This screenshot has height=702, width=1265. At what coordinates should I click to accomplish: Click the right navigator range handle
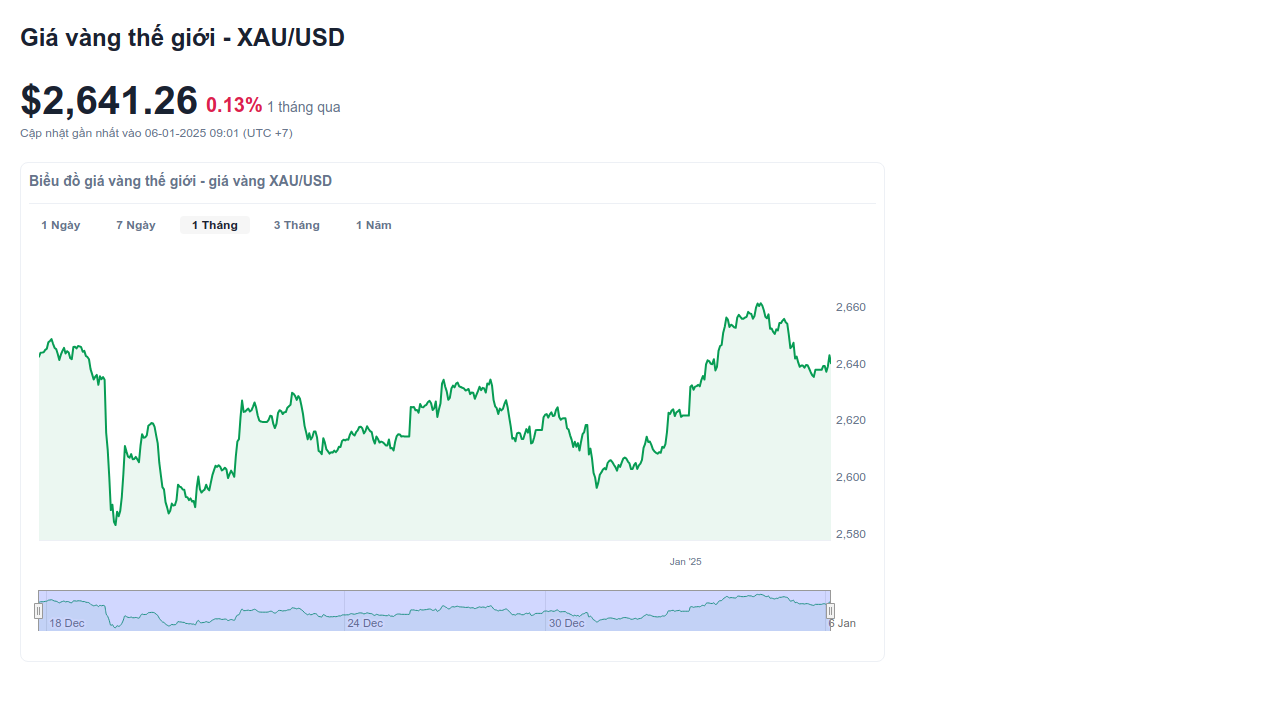coord(830,611)
